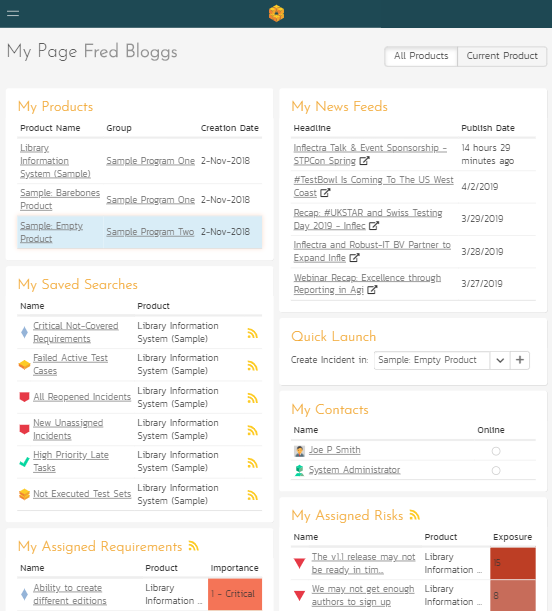Open Joe P Smith contact profile
The height and width of the screenshot is (611, 552).
[x=335, y=450]
